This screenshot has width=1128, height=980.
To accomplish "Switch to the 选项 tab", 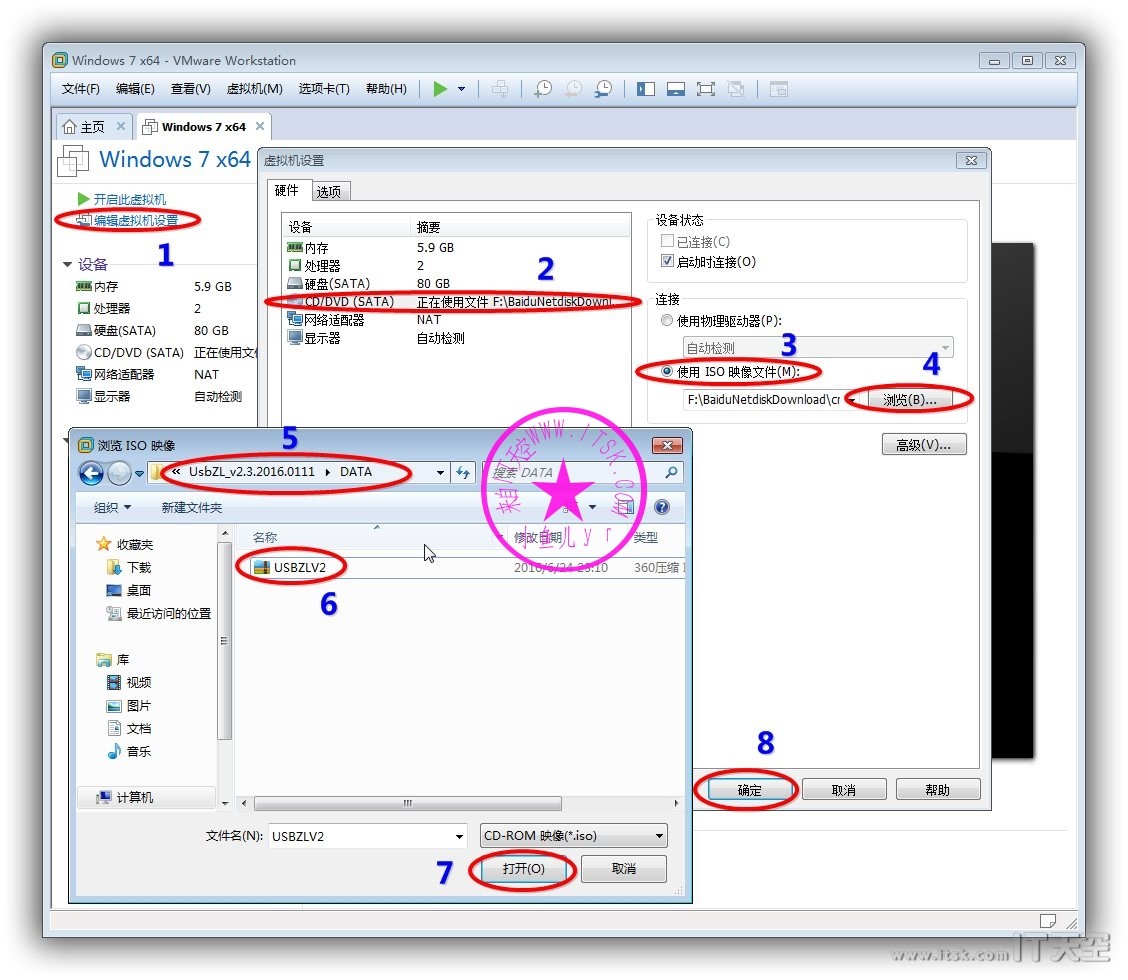I will pyautogui.click(x=328, y=192).
